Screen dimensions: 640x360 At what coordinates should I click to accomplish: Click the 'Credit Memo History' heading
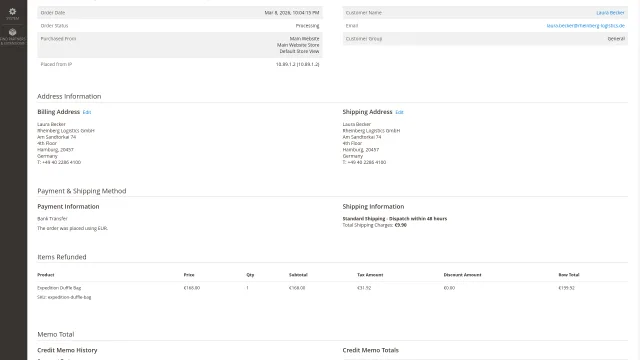tap(67, 350)
